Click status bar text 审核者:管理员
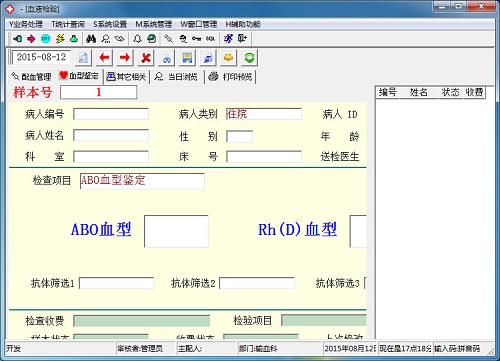The image size is (500, 361). (140, 349)
